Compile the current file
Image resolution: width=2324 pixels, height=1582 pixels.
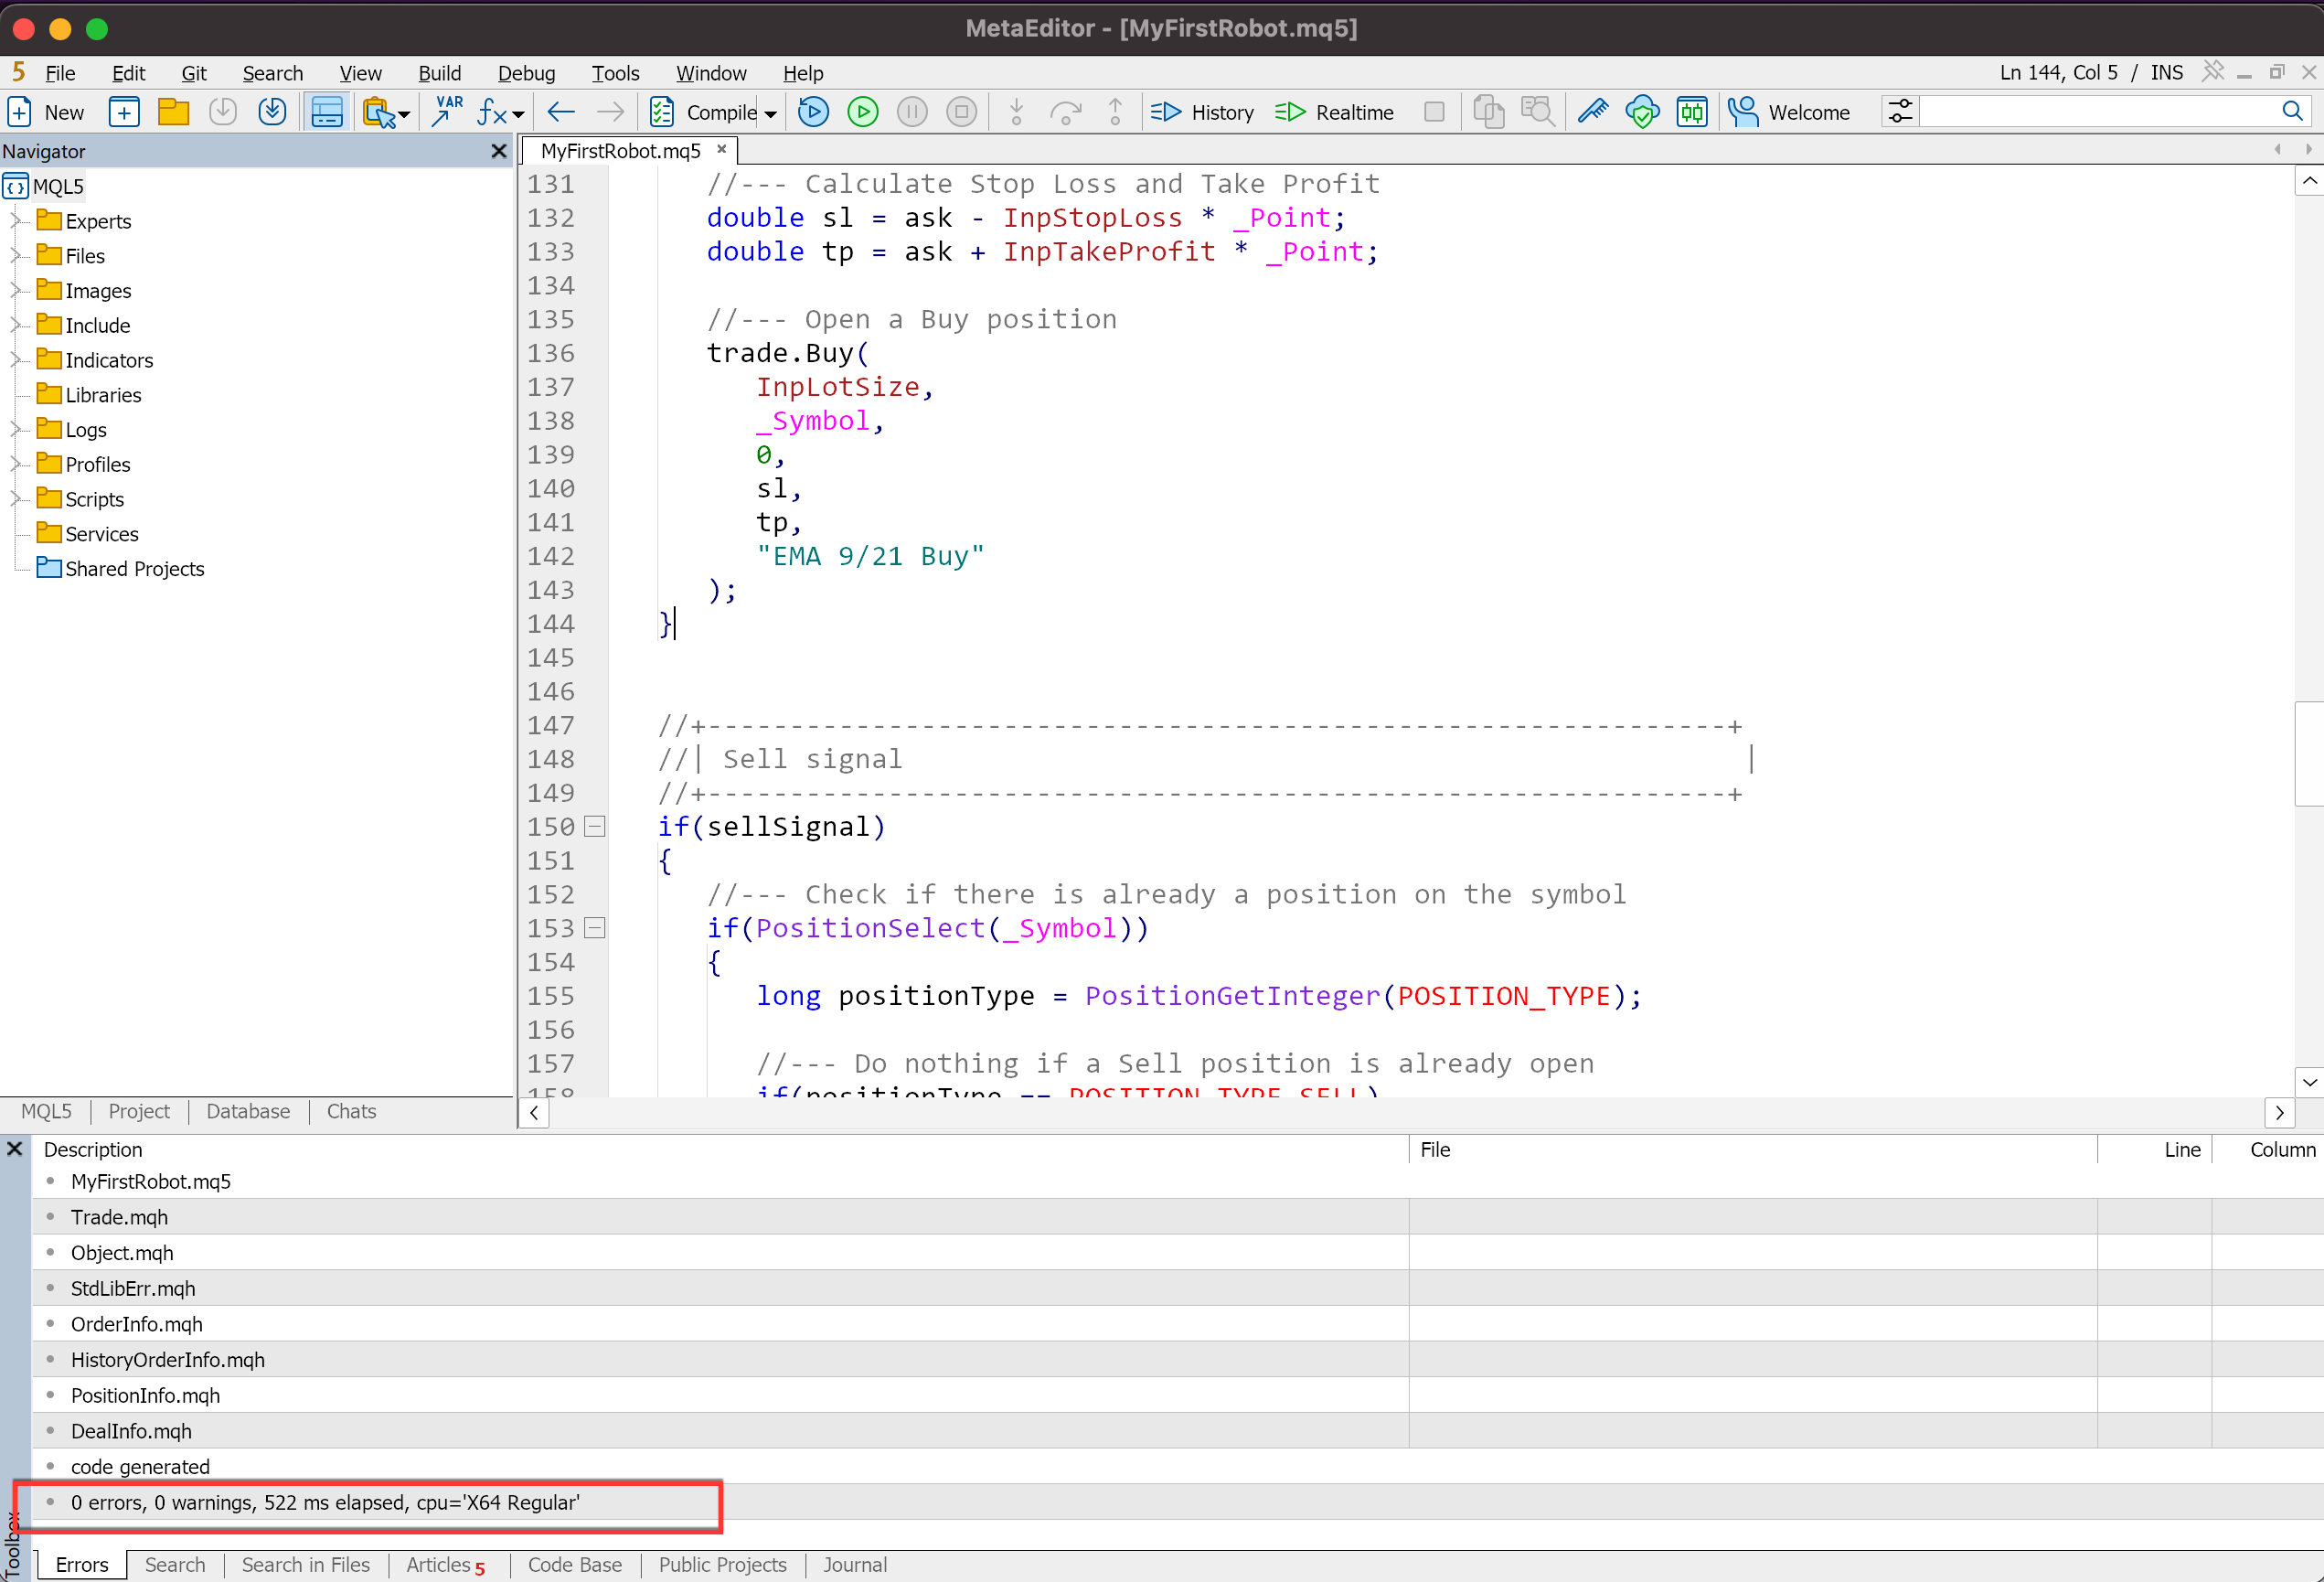(x=703, y=112)
